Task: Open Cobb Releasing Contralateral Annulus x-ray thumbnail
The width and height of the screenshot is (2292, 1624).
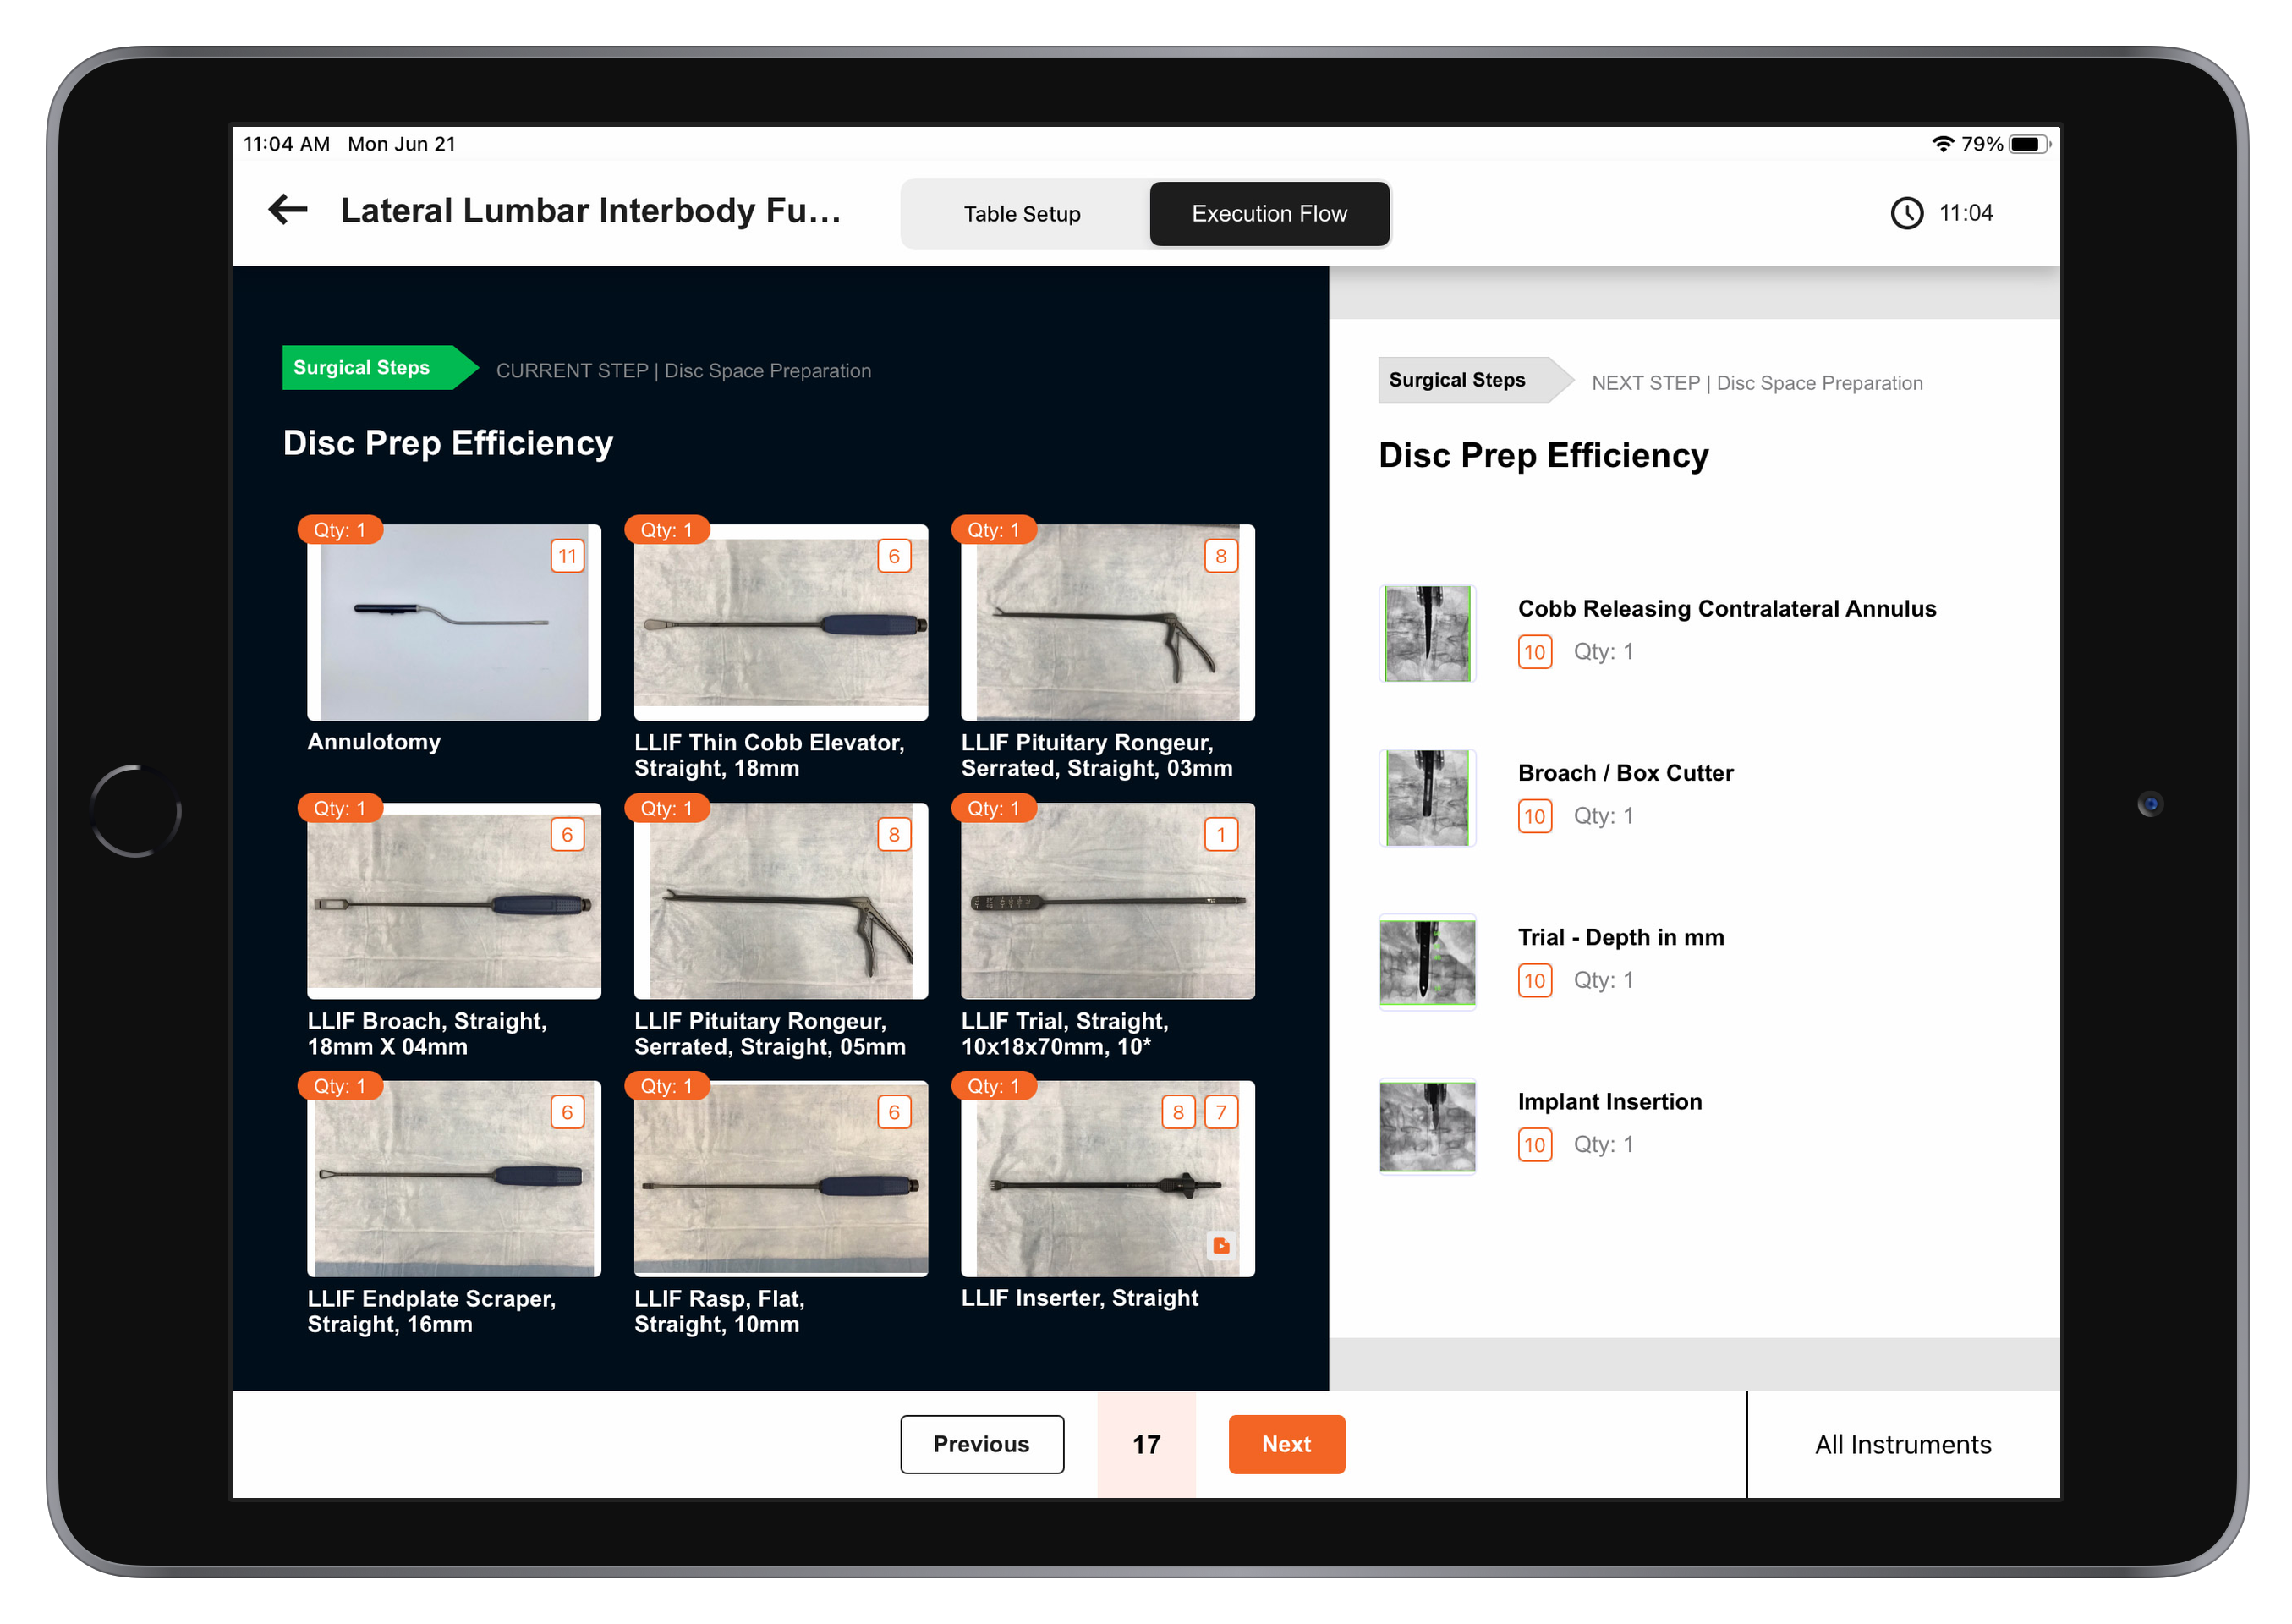Action: [x=1427, y=633]
